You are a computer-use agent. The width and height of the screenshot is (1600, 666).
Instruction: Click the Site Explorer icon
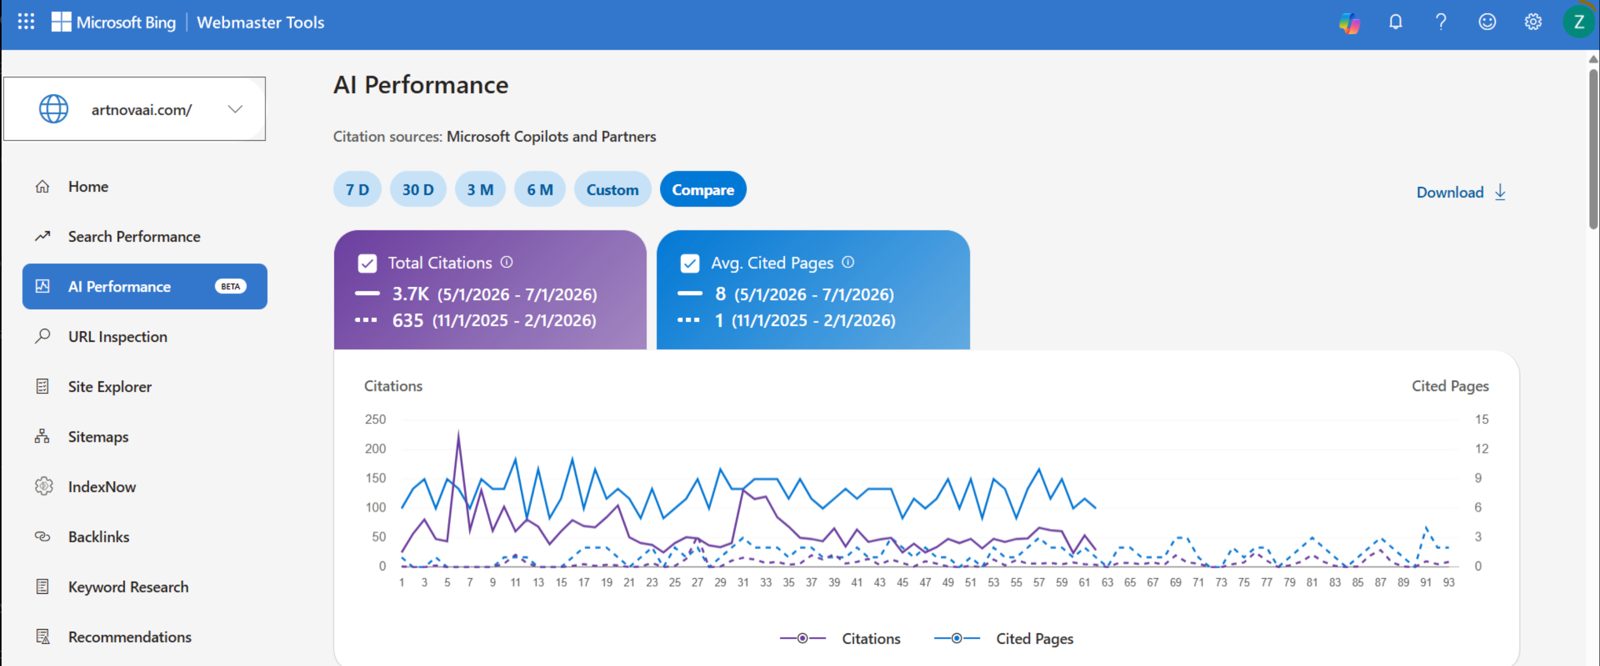[x=42, y=386]
